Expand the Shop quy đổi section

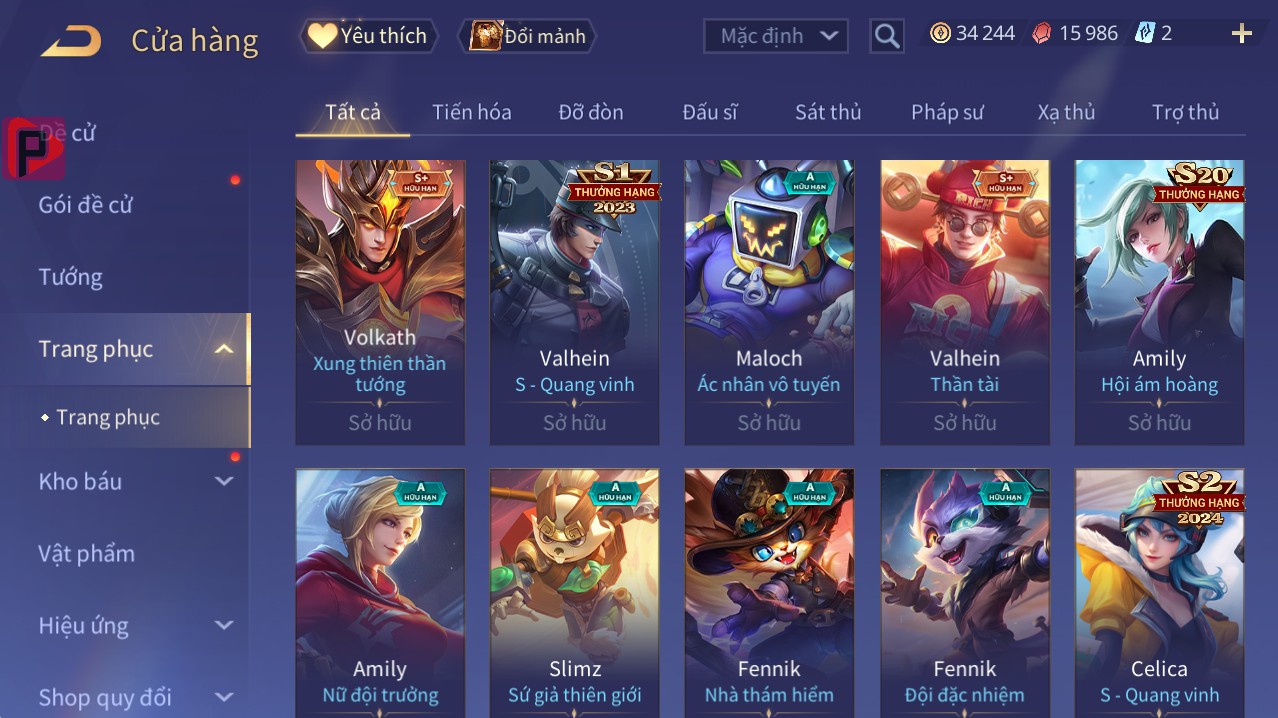click(x=224, y=697)
